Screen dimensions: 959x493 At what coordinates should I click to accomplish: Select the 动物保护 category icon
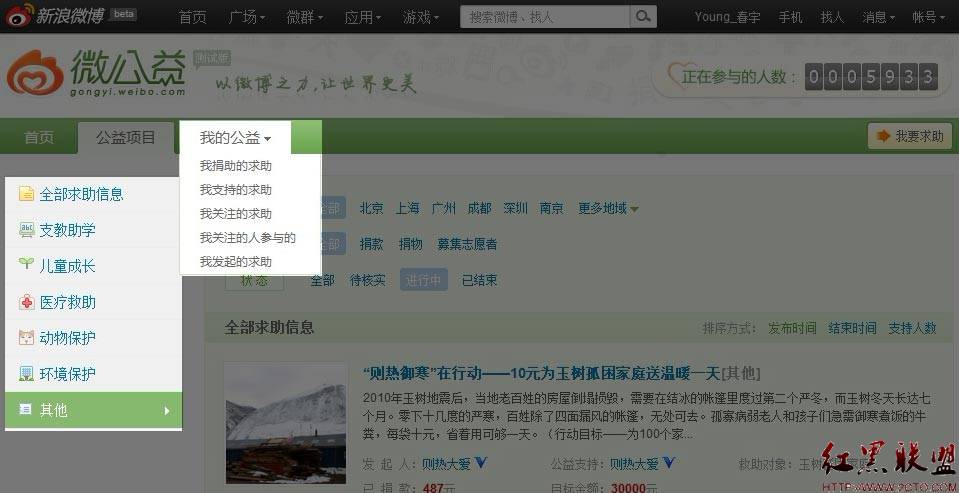[x=26, y=338]
